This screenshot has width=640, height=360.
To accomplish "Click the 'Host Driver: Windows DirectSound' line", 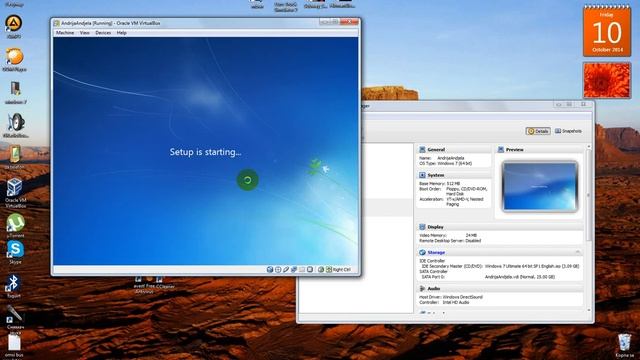I will pyautogui.click(x=451, y=297).
